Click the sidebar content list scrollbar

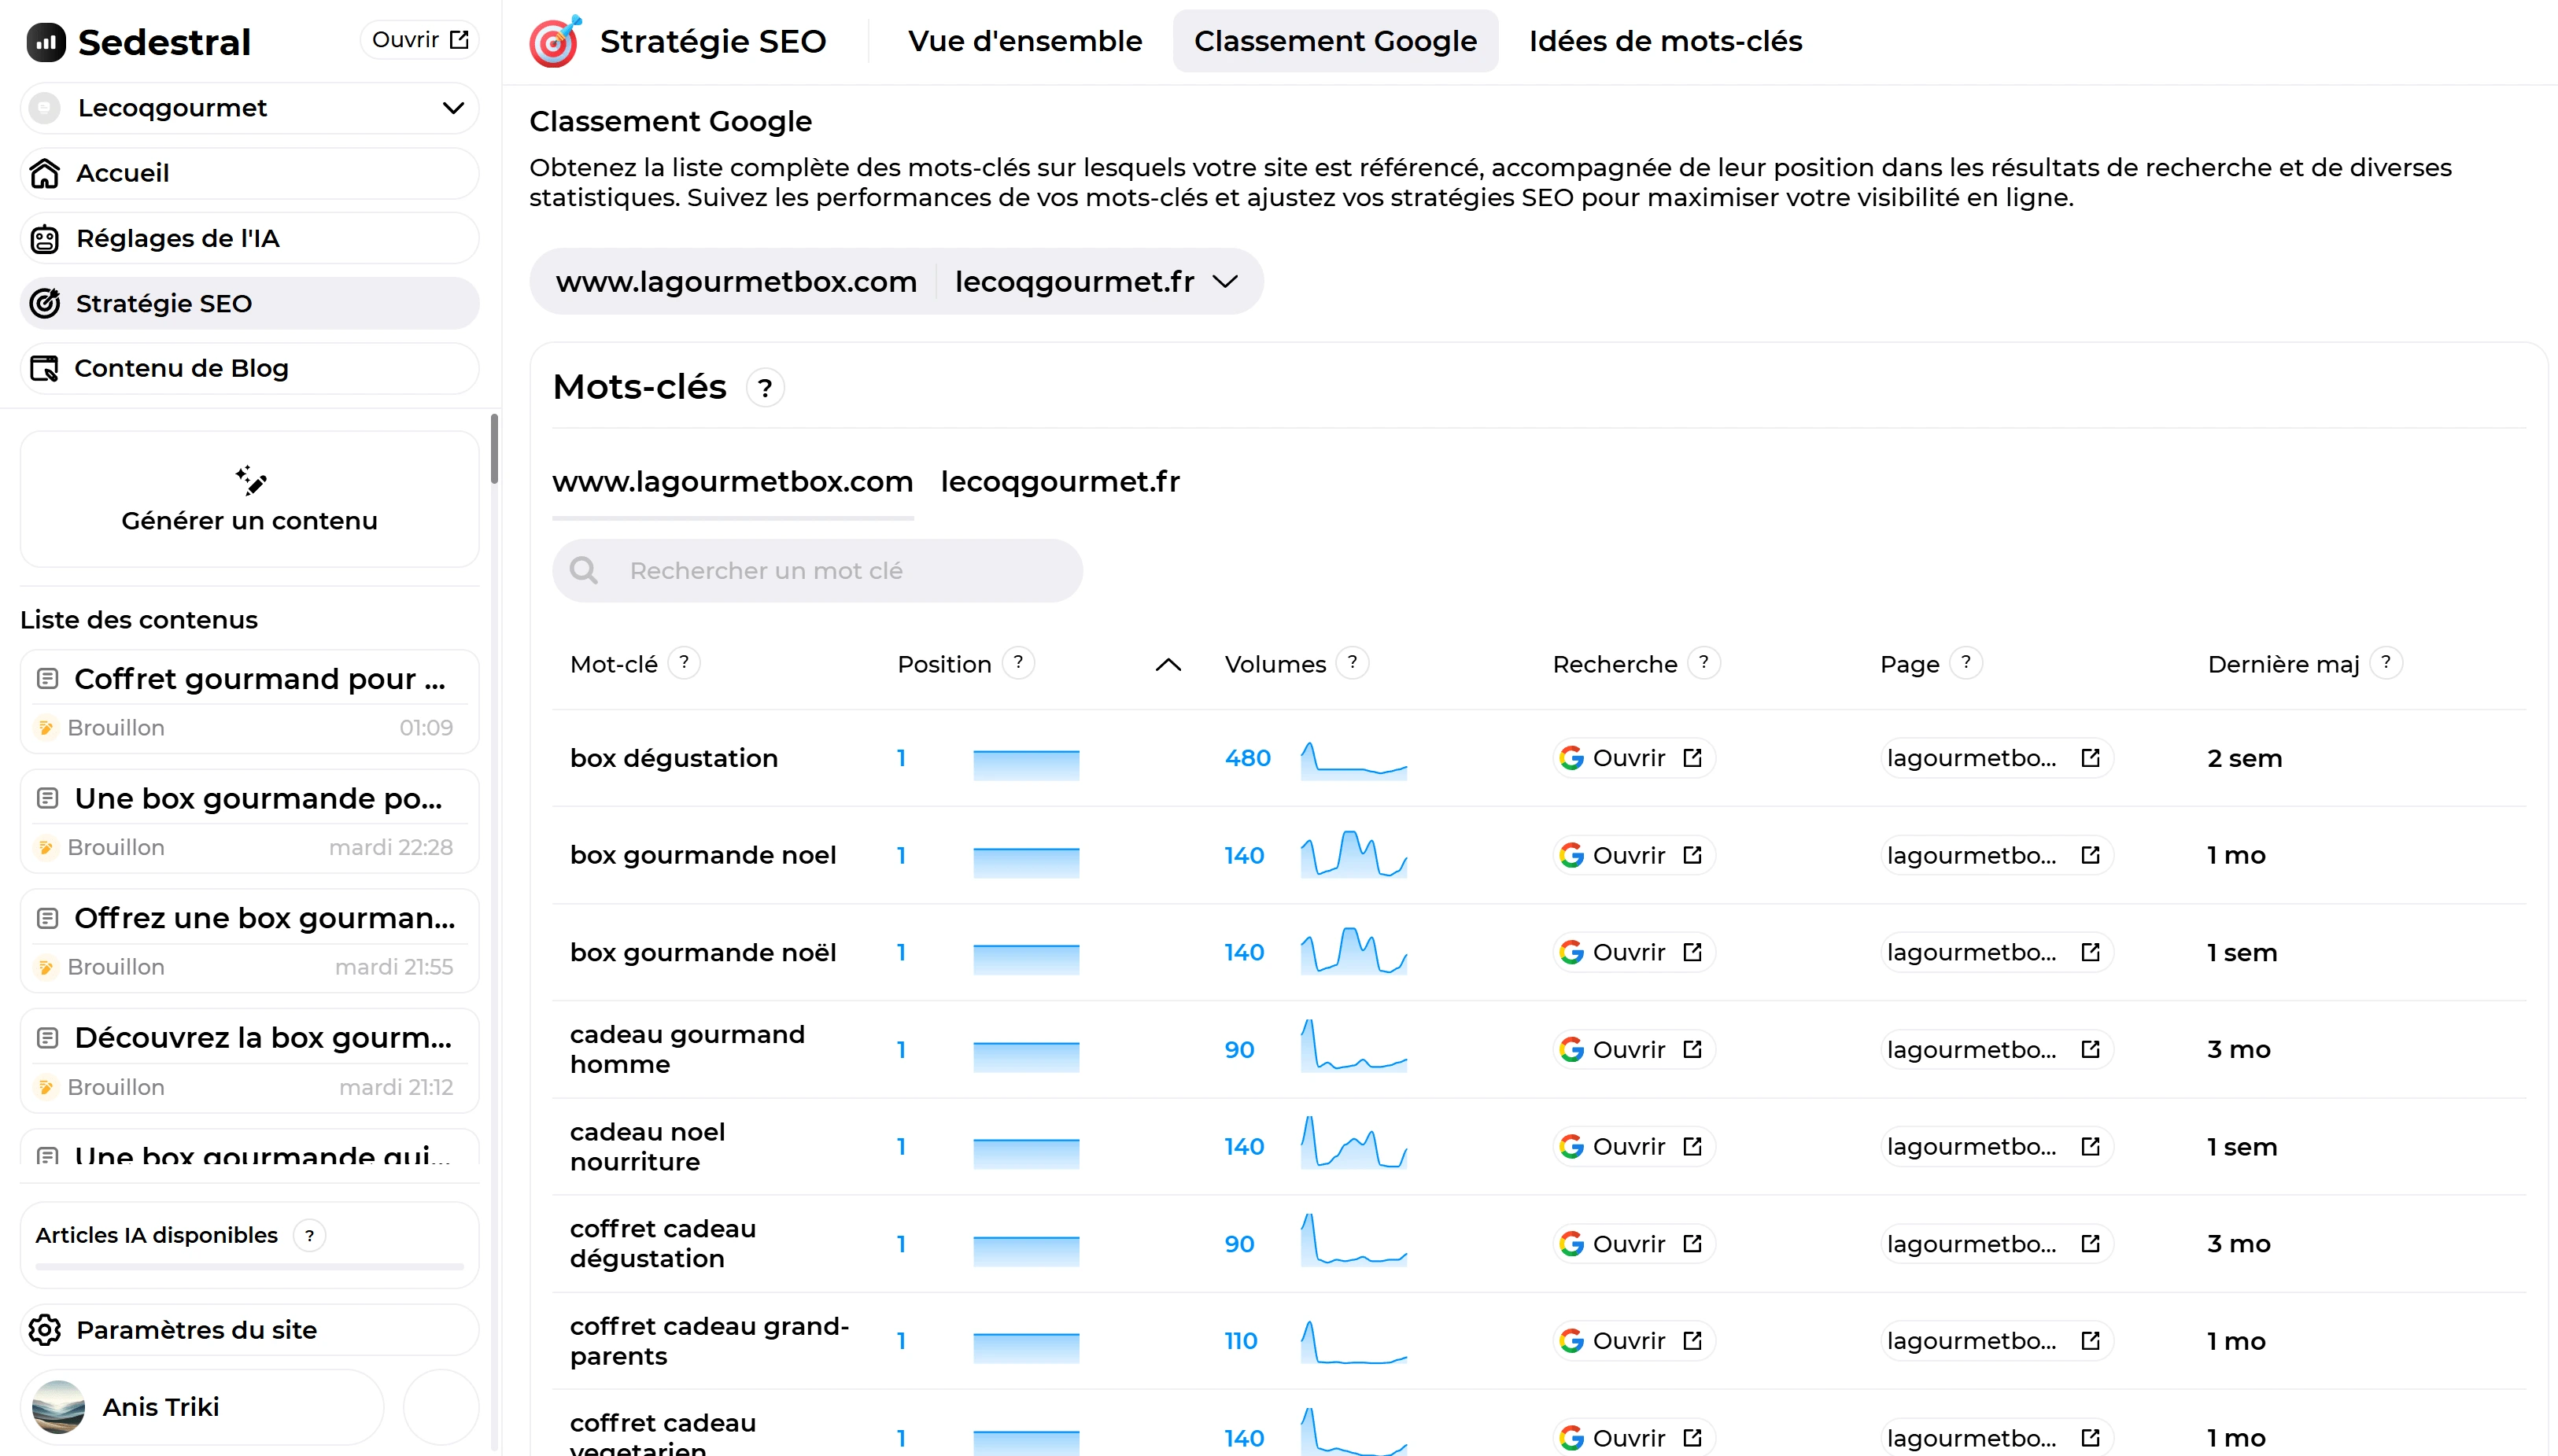point(494,450)
